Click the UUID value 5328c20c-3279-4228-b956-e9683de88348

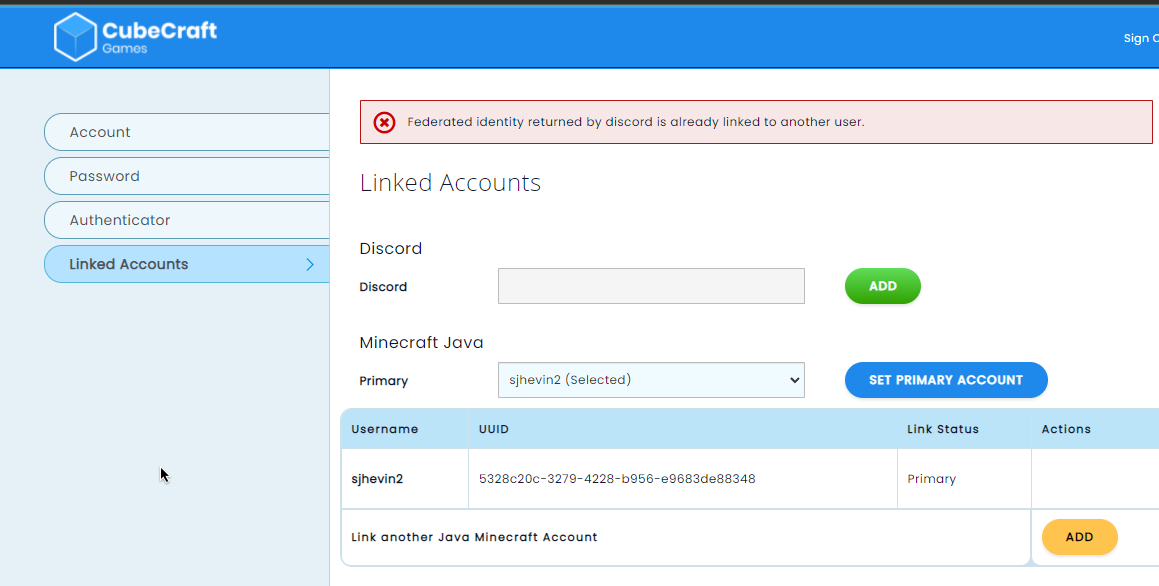click(x=617, y=479)
